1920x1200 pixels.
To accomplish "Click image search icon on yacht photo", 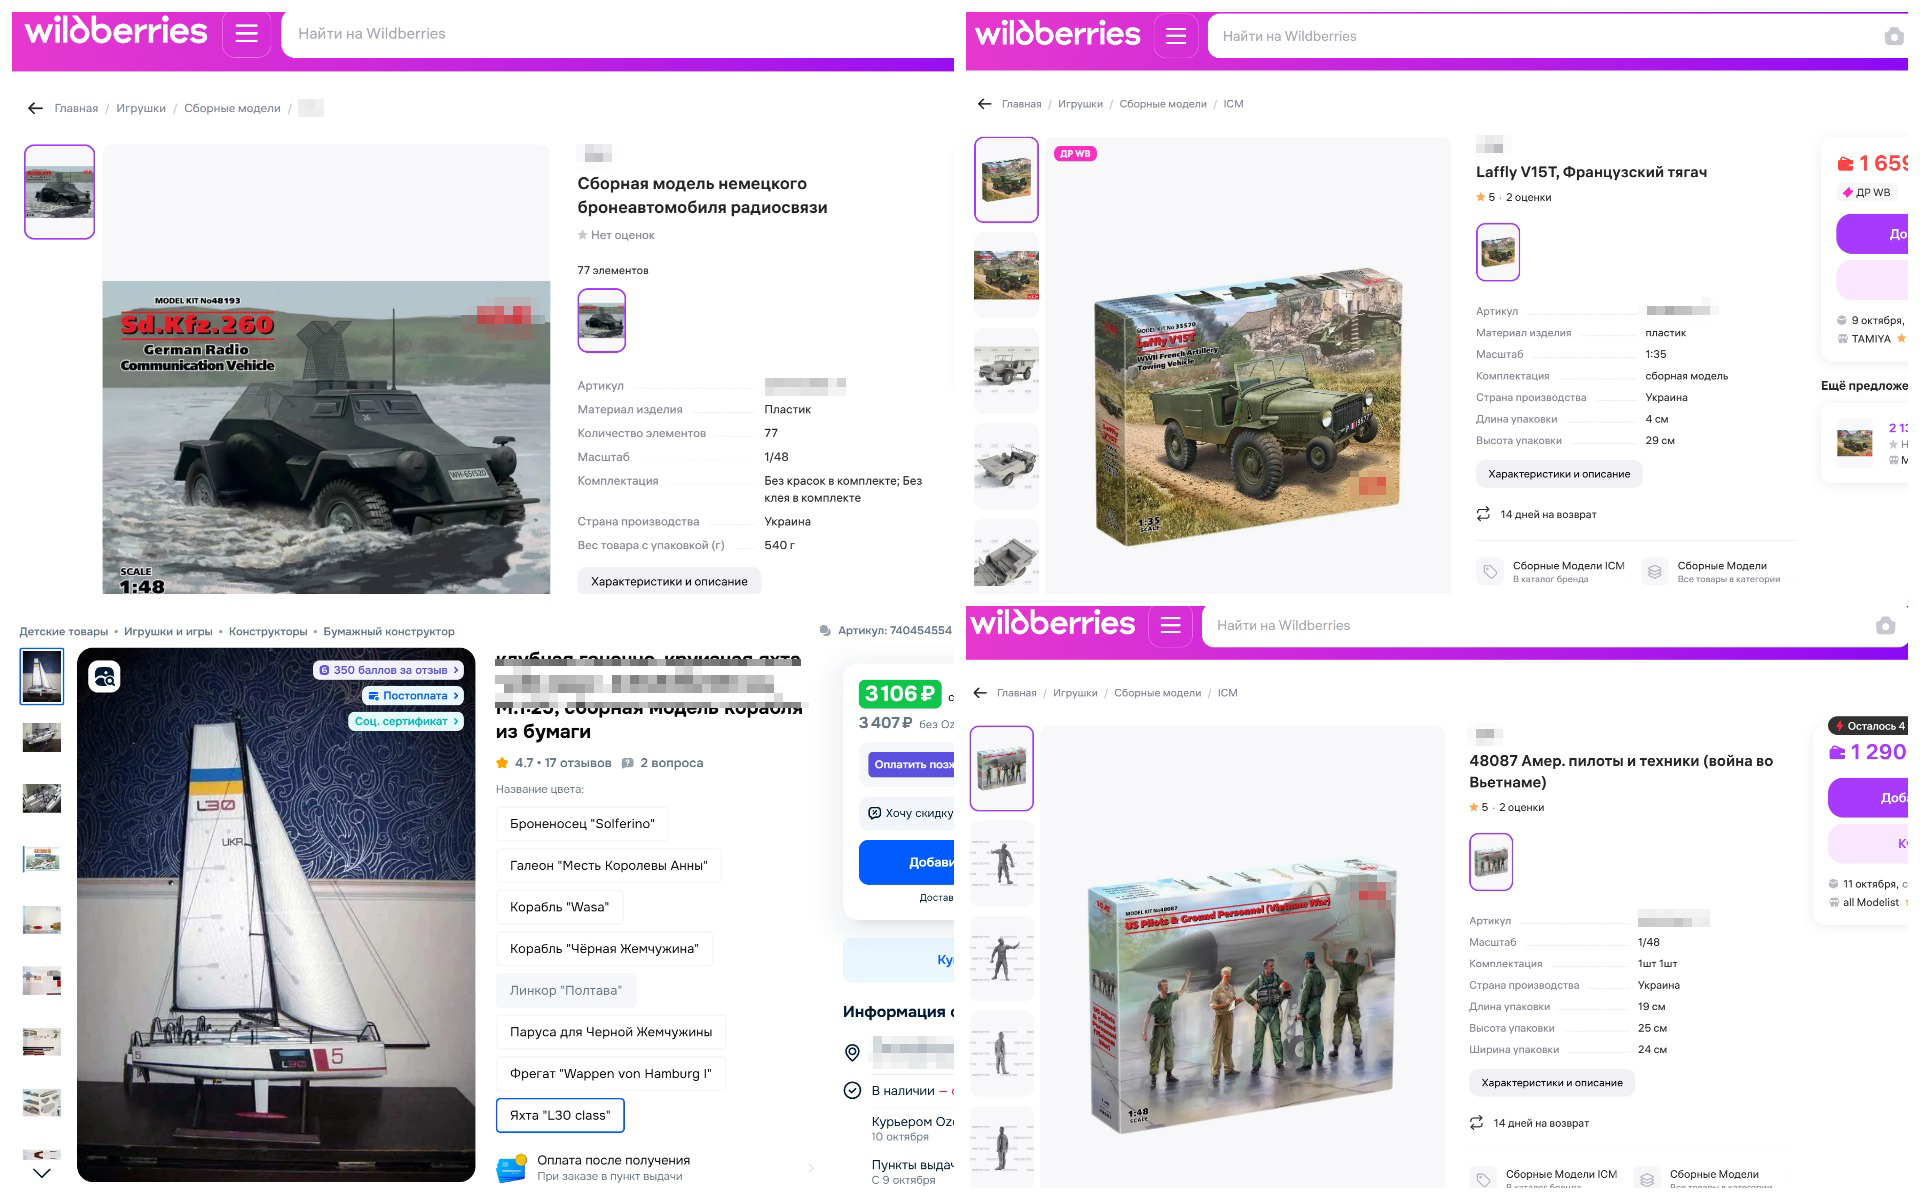I will 105,677.
